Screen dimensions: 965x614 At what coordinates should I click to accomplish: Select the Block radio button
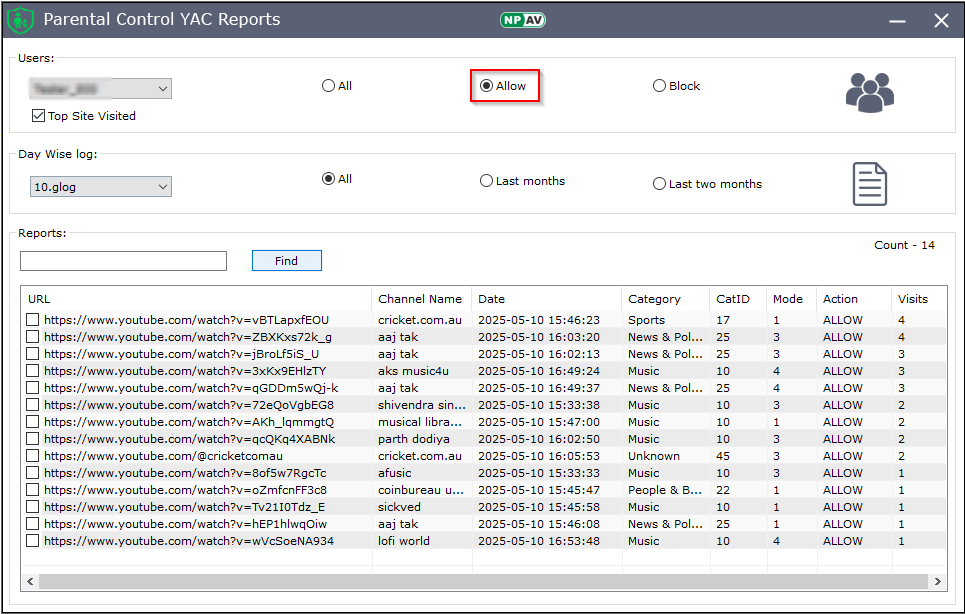tap(659, 86)
